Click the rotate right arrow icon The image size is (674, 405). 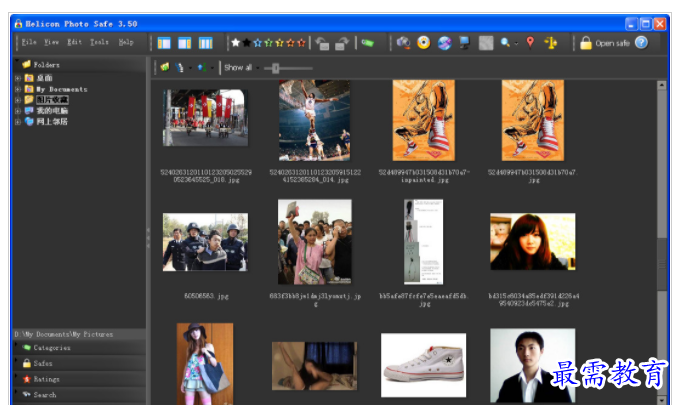click(x=342, y=43)
